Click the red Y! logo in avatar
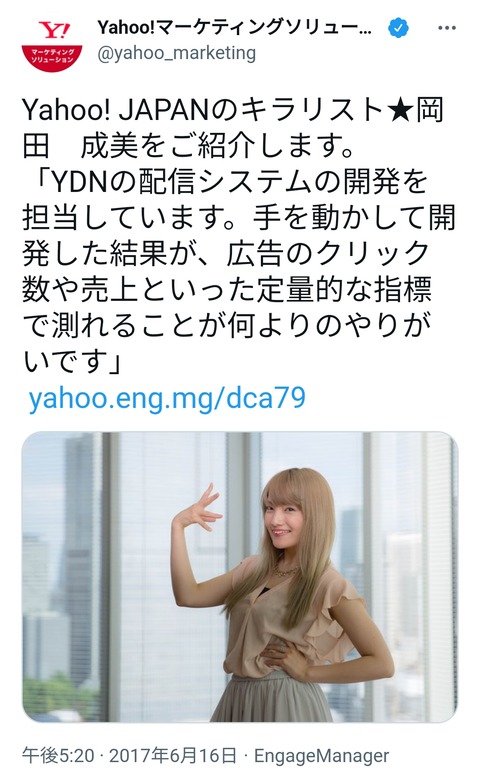Image resolution: width=480 pixels, height=783 pixels. click(x=54, y=31)
